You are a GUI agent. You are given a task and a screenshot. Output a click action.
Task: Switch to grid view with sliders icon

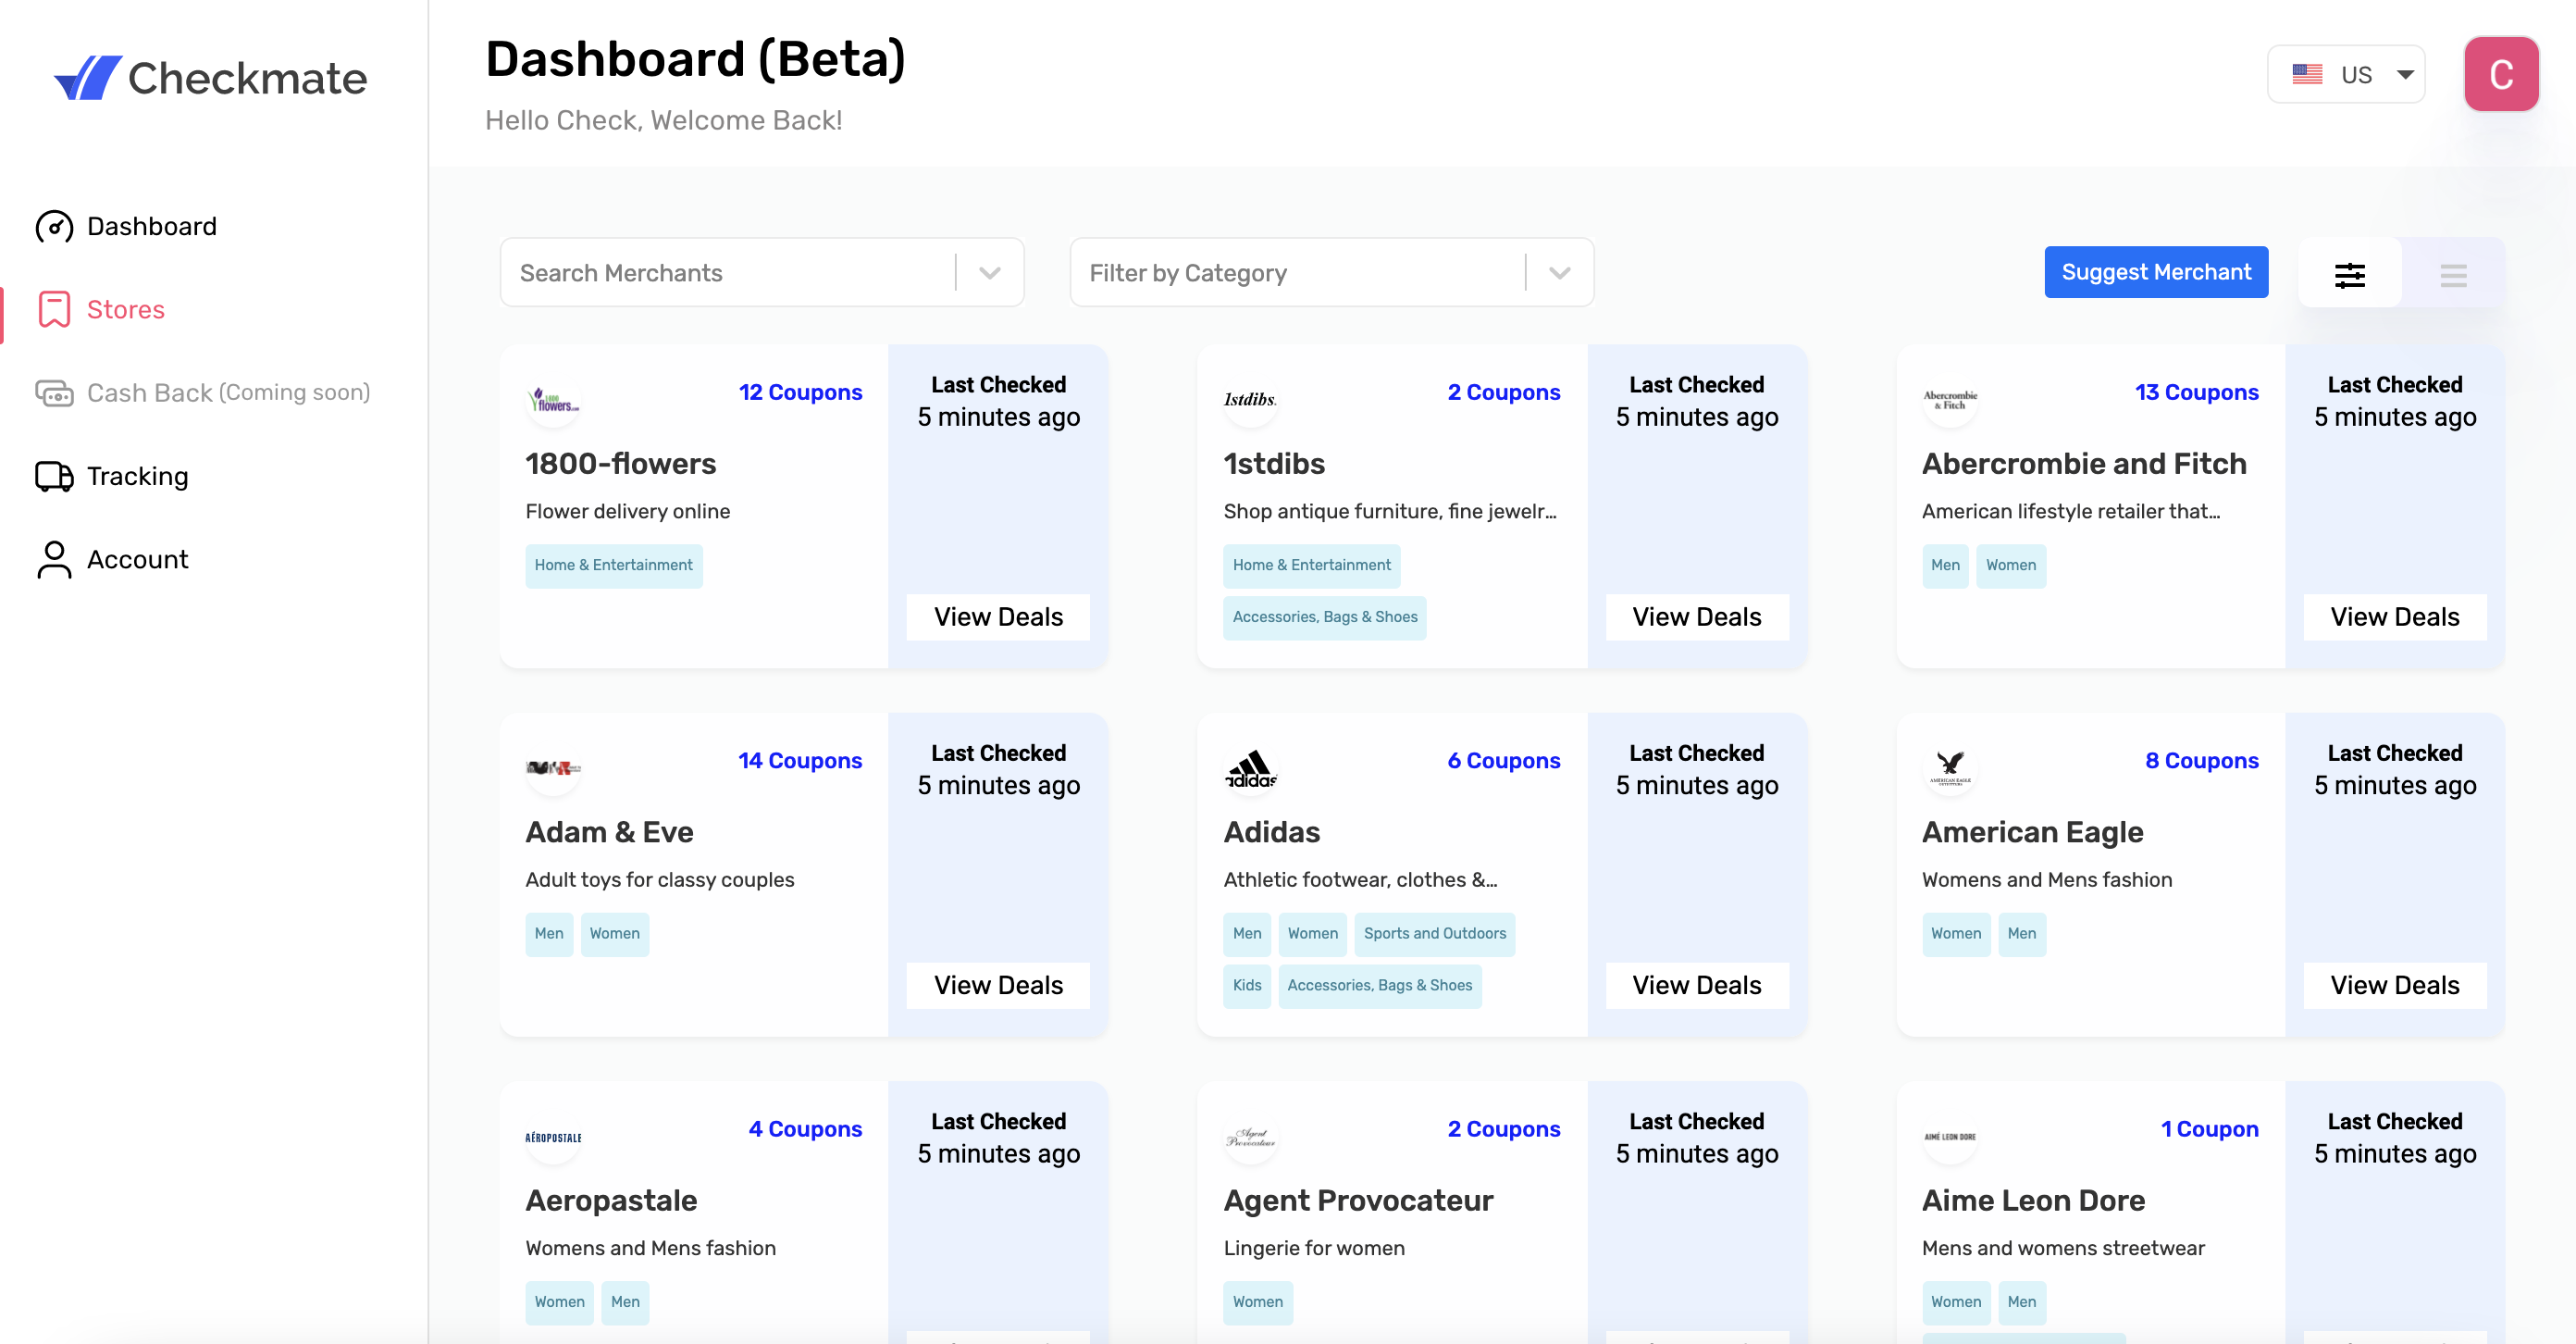coord(2349,274)
